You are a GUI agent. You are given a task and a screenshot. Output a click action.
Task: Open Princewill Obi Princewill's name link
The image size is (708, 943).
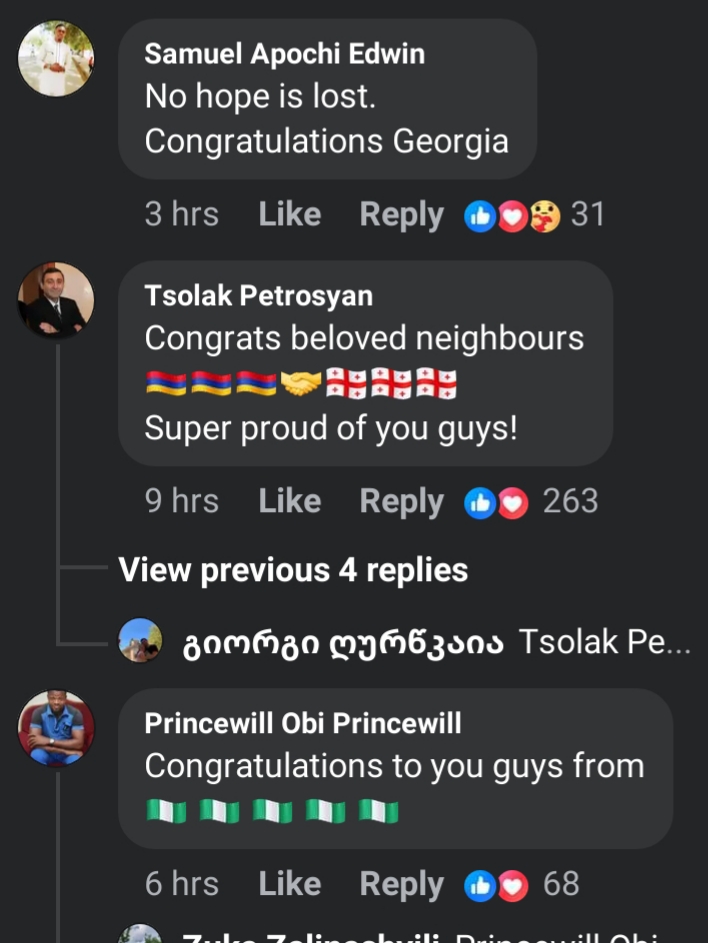click(x=303, y=724)
